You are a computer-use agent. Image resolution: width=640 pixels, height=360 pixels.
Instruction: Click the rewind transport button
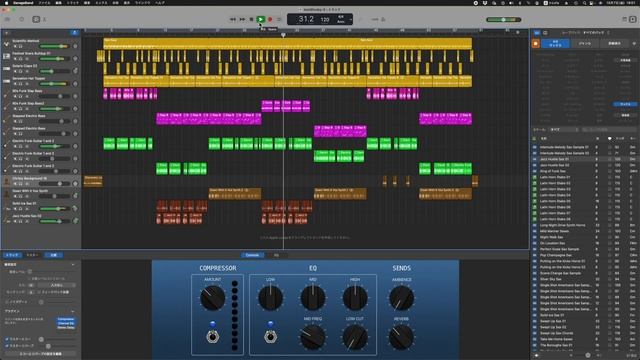click(233, 19)
